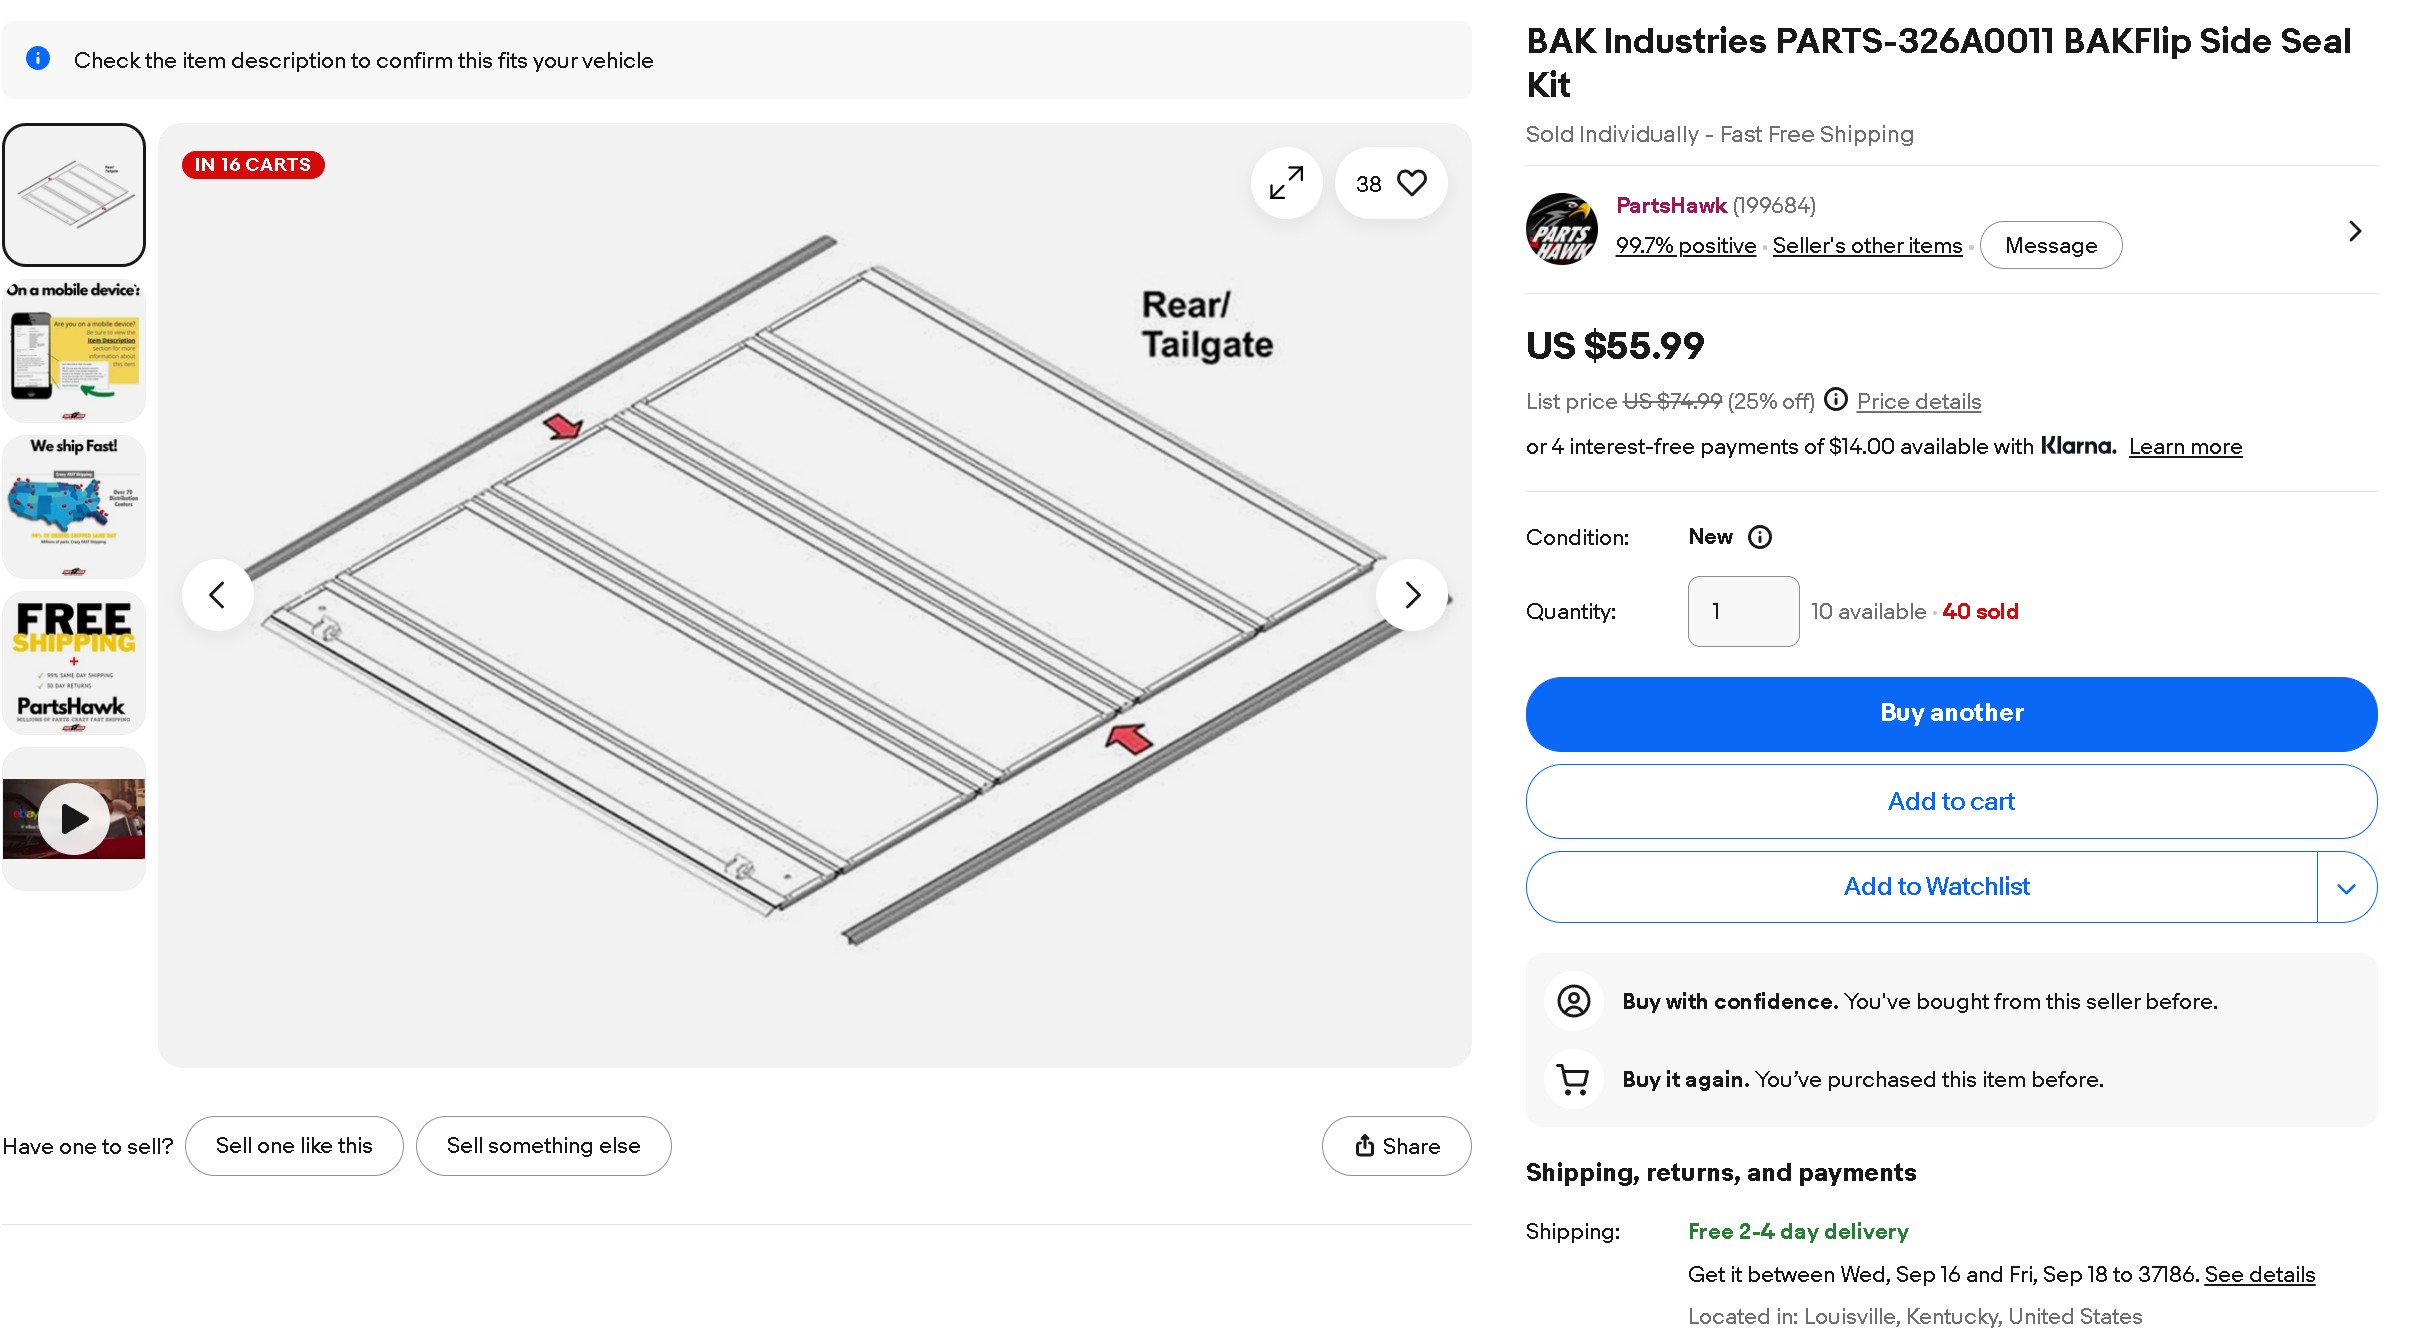
Task: Click the 'Sold Individually - Fast Free Shipping' subtitle
Action: coord(1719,134)
